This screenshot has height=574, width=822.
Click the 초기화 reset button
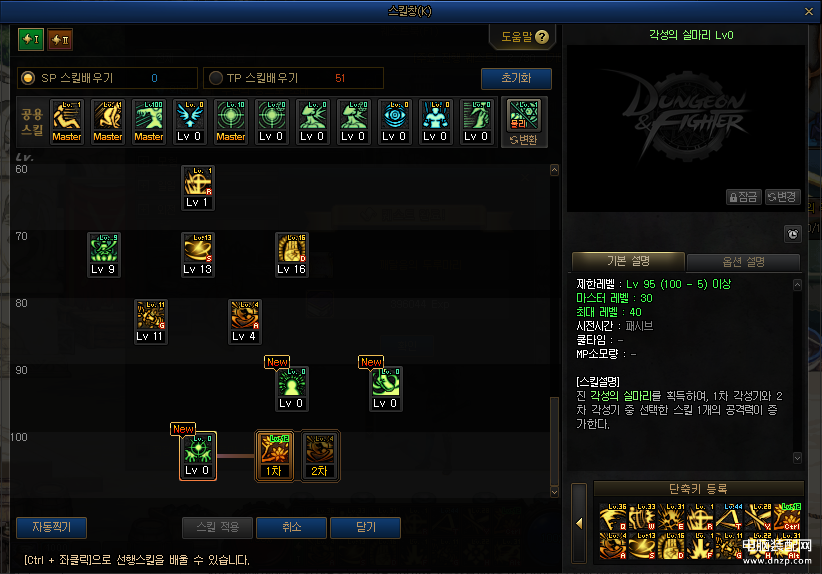pos(516,78)
